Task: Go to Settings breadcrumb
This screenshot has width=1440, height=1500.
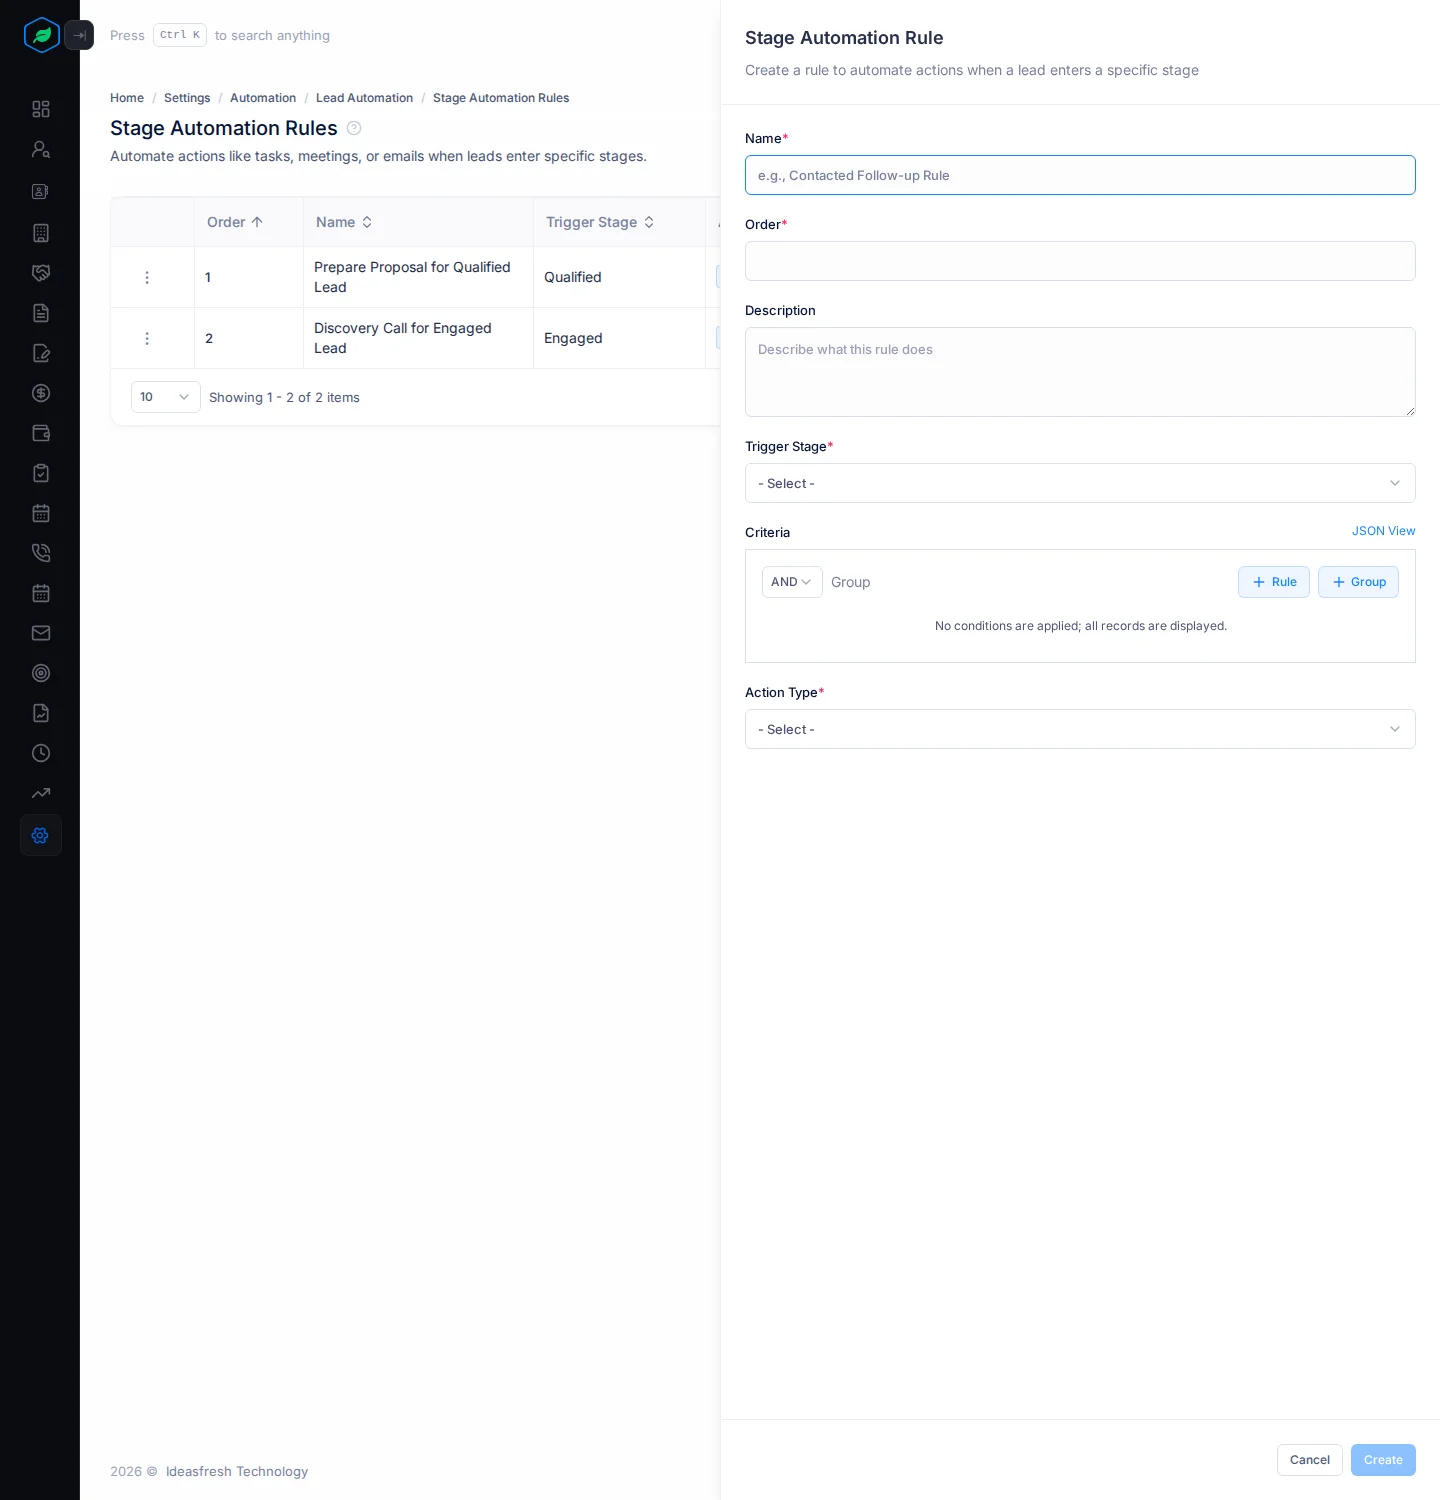Action: pos(187,98)
